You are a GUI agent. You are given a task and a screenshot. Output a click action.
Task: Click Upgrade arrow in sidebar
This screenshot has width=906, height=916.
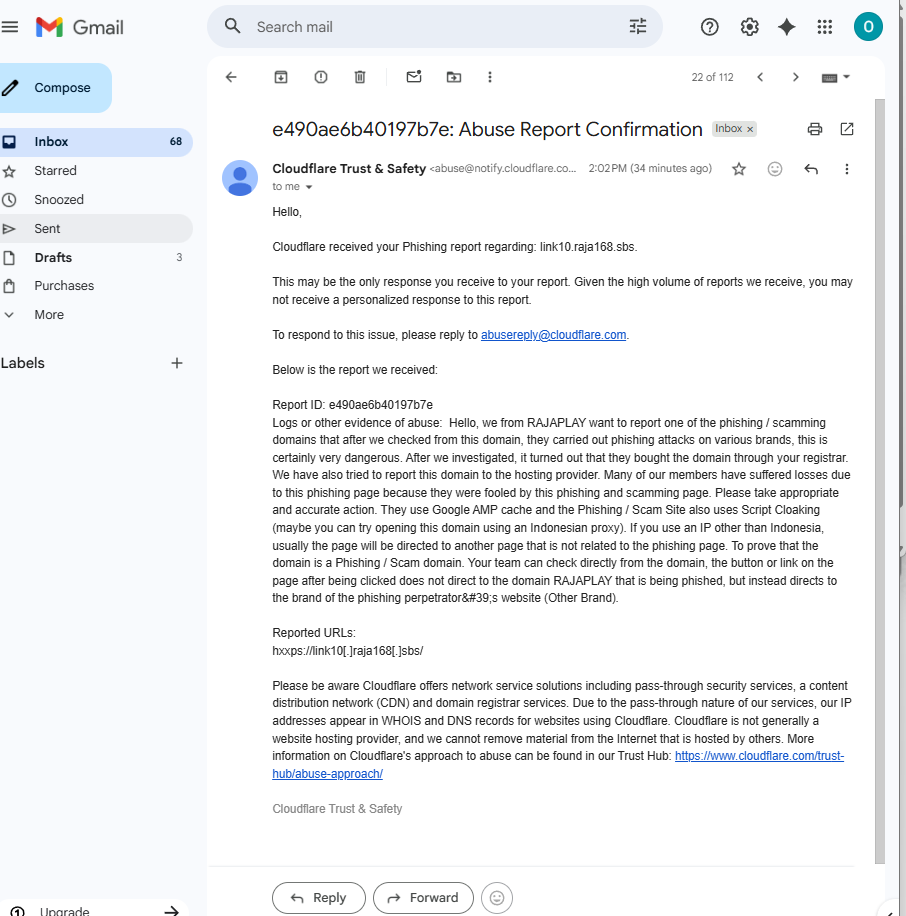pyautogui.click(x=172, y=910)
